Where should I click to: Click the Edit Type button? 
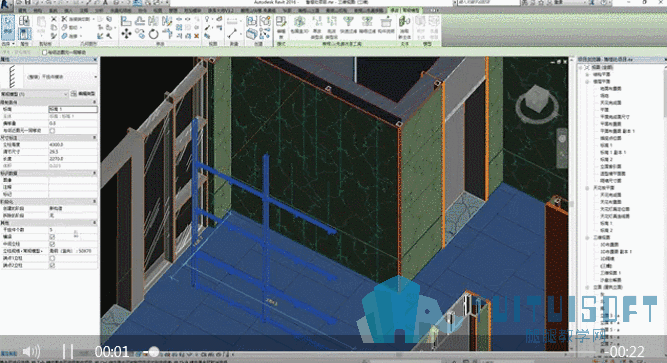point(84,94)
